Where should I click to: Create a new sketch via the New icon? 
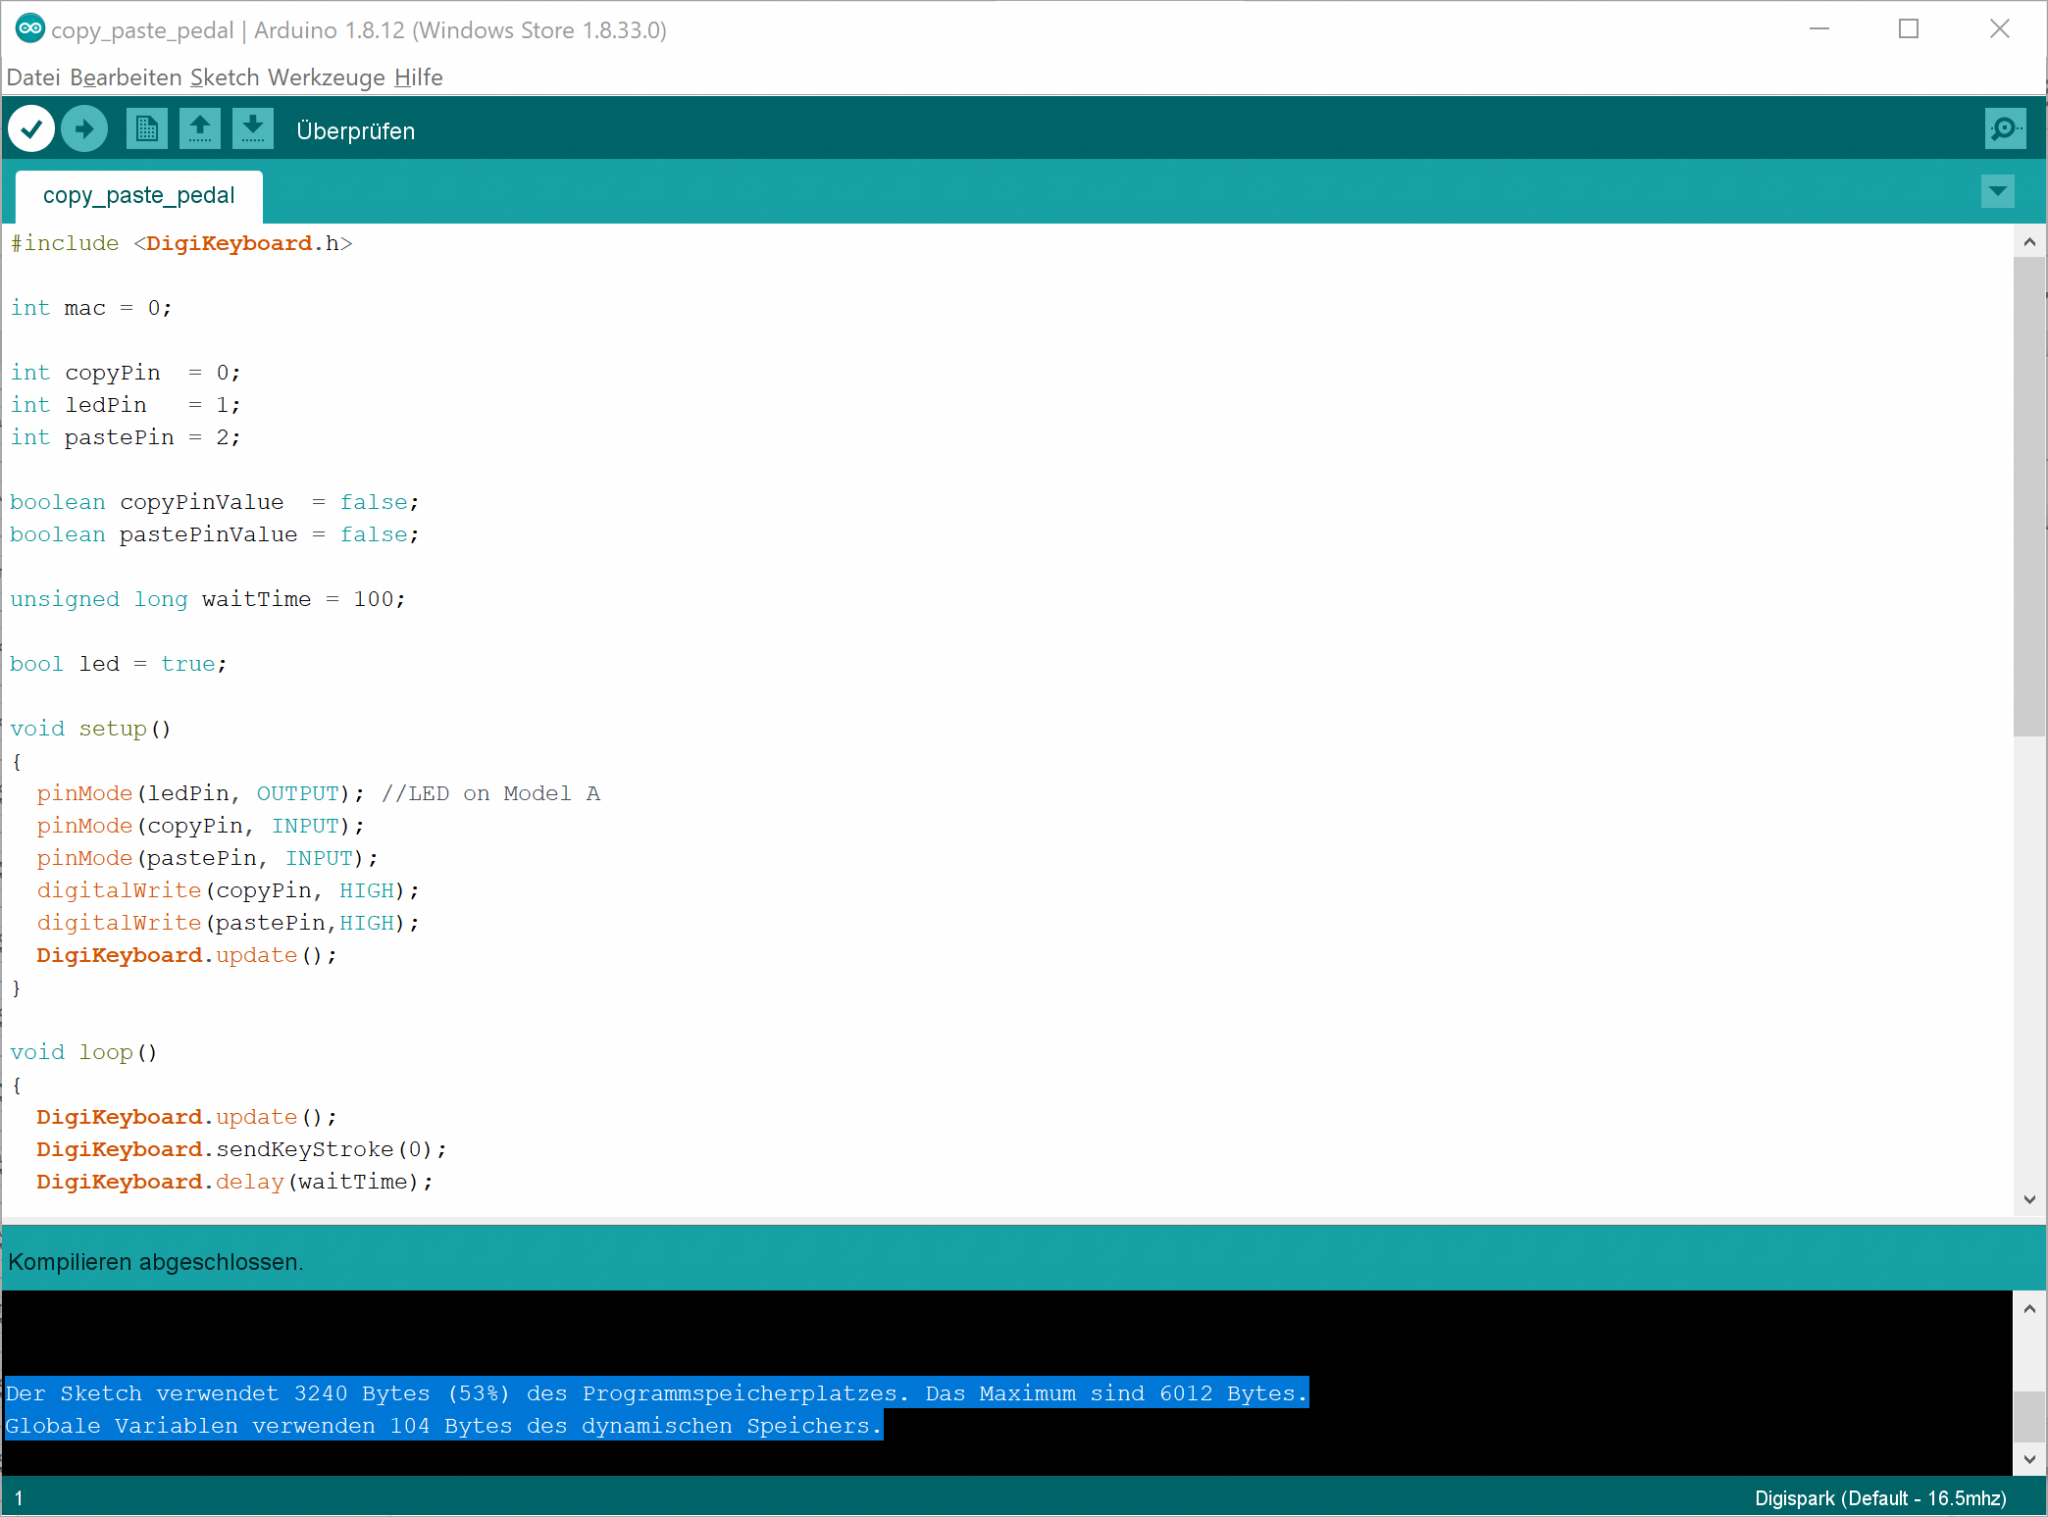tap(147, 128)
